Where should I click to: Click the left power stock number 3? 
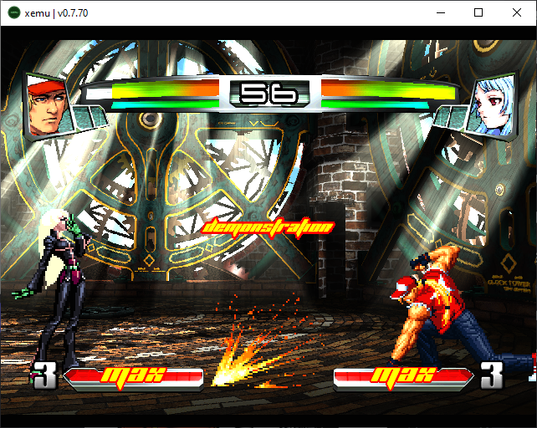[x=45, y=376]
